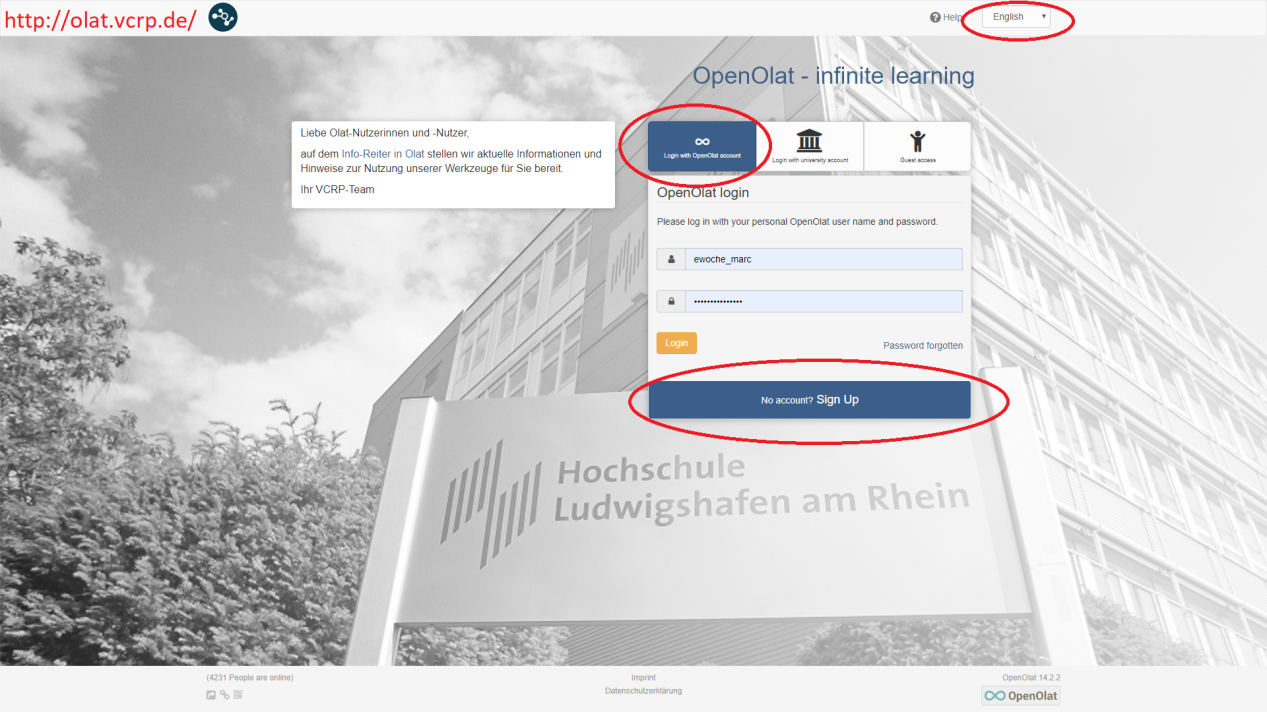Click the OpenOlat - infinite learning heading

pos(834,76)
